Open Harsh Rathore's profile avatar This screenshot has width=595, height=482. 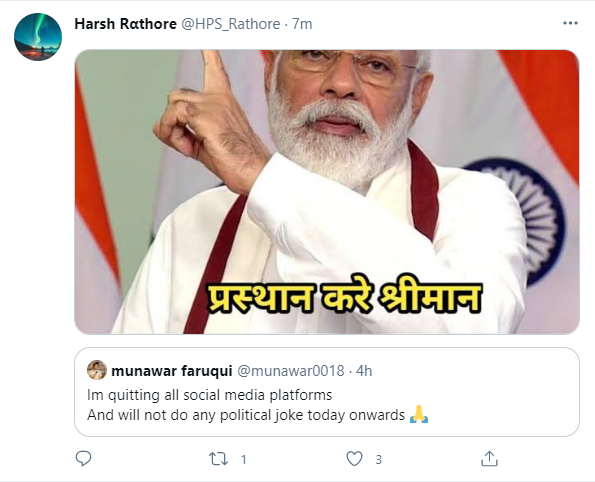[x=38, y=37]
